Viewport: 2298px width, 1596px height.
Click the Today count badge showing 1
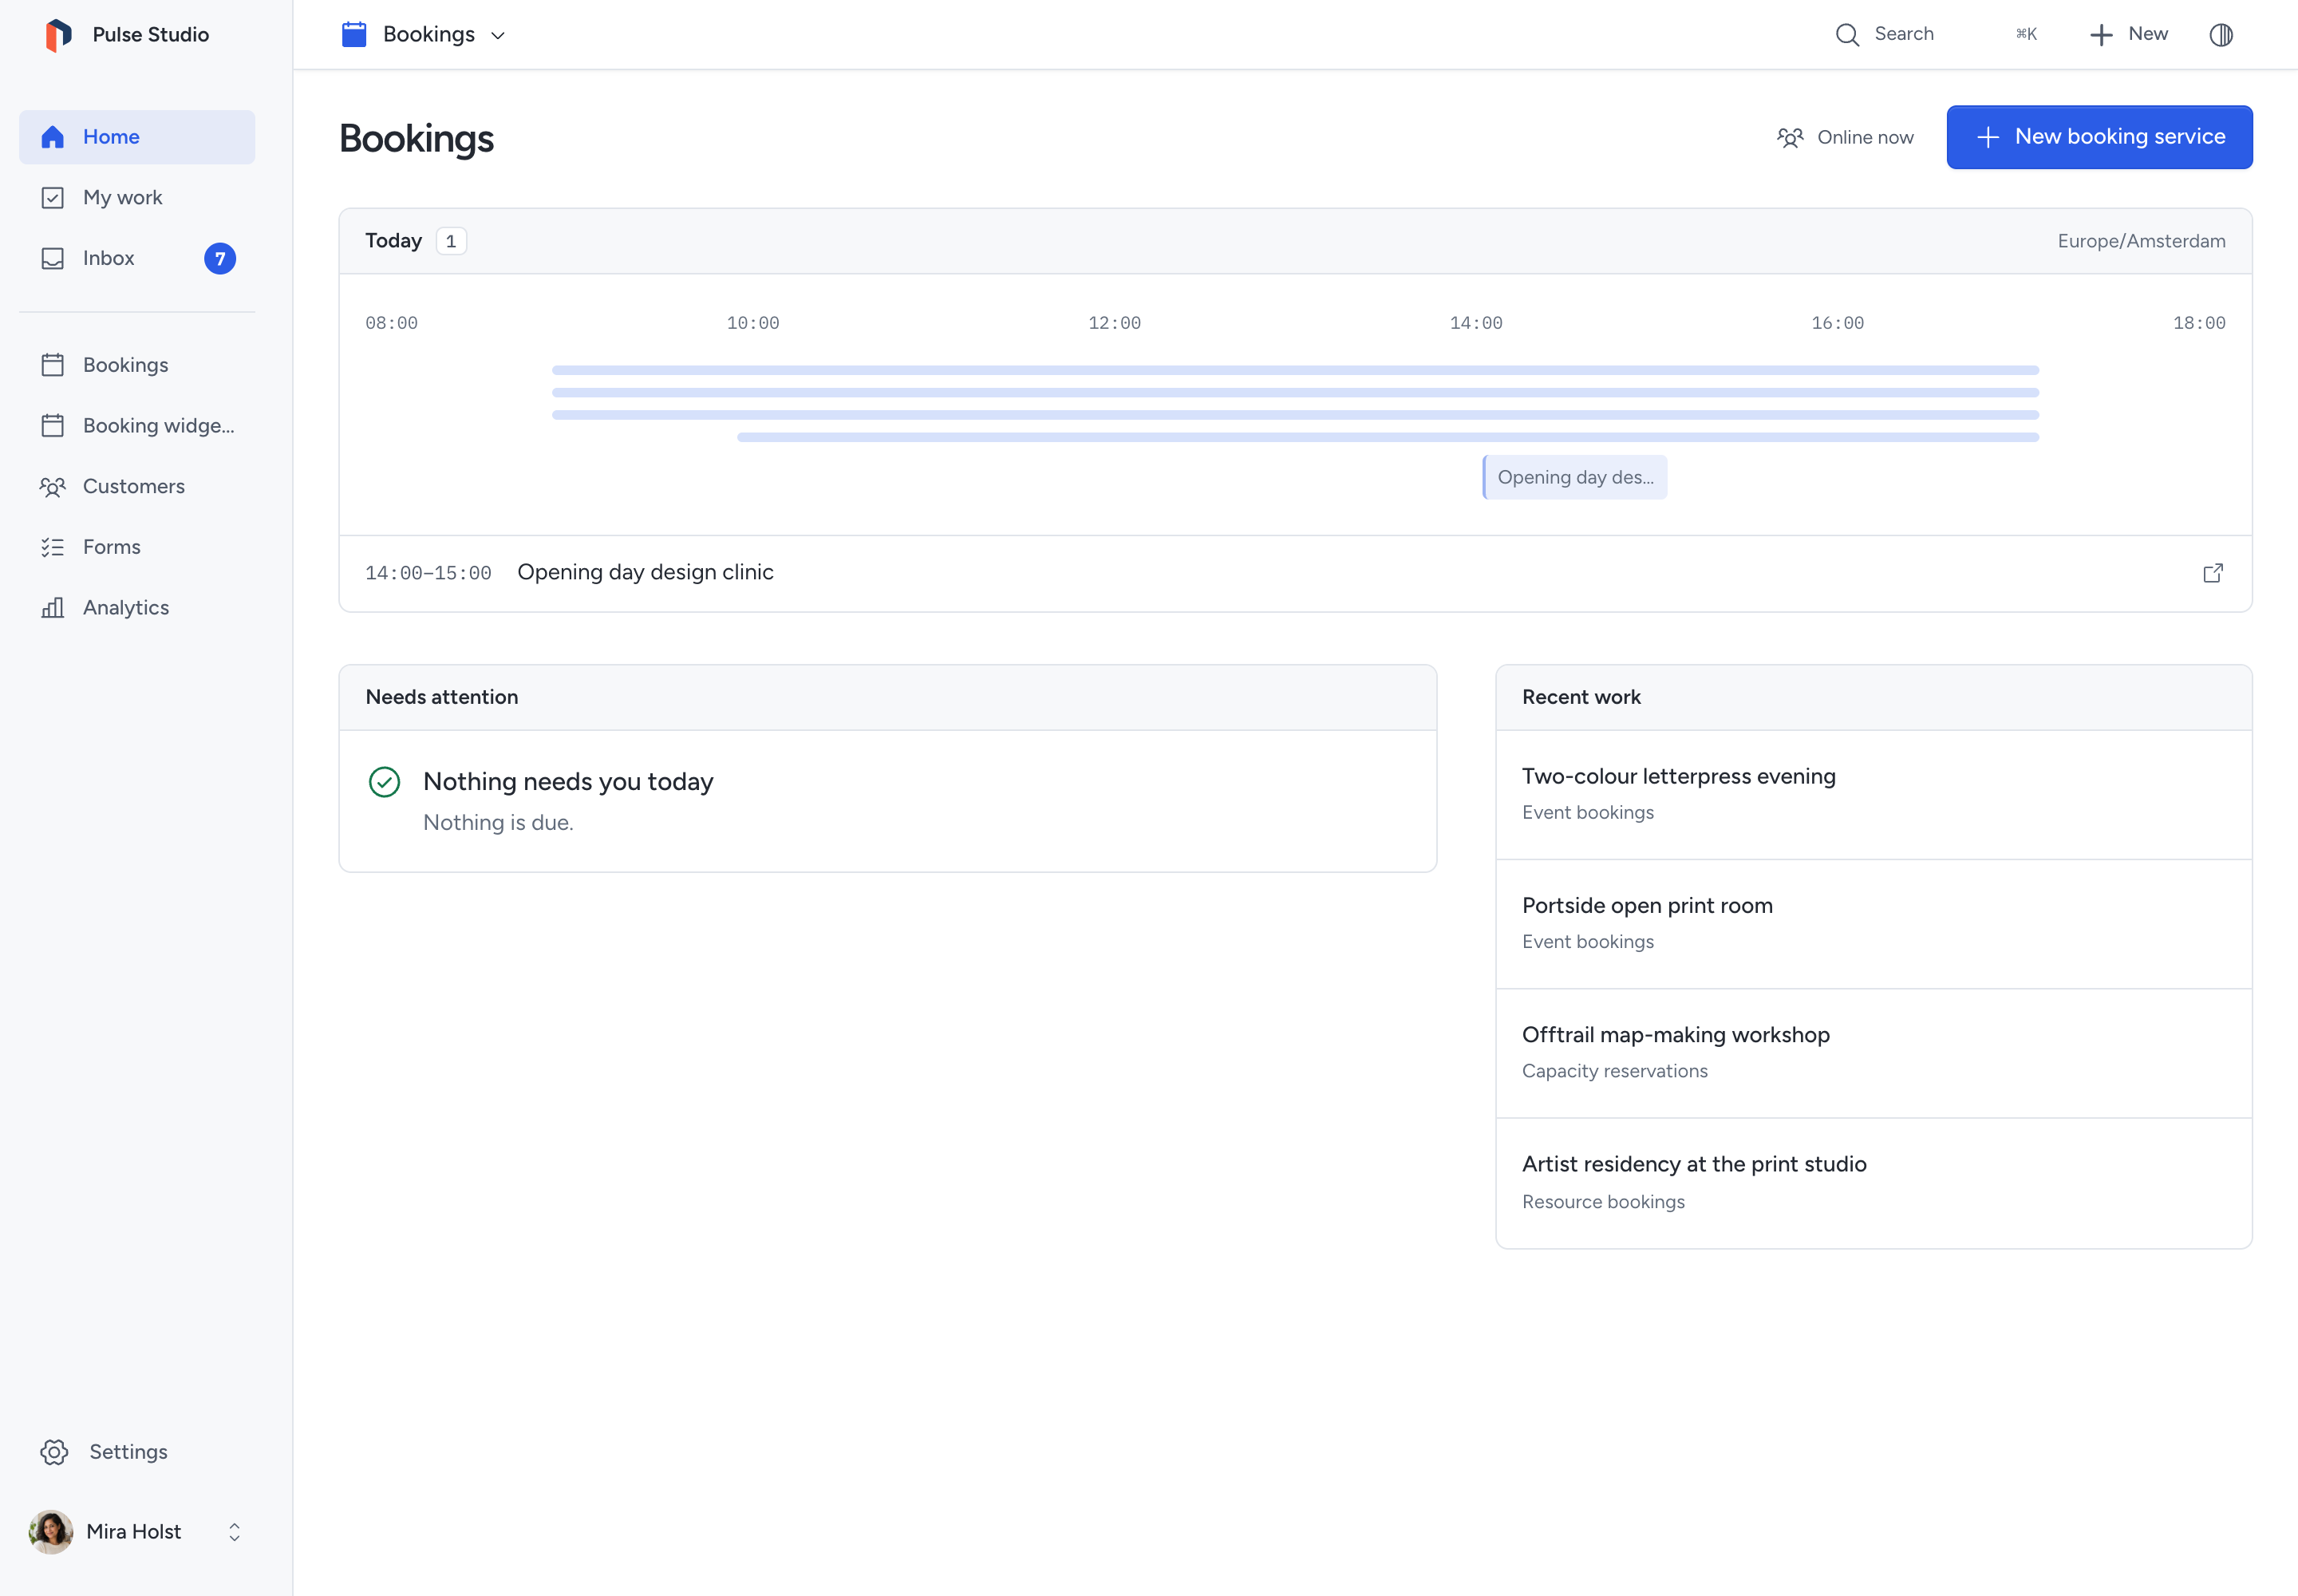tap(451, 242)
